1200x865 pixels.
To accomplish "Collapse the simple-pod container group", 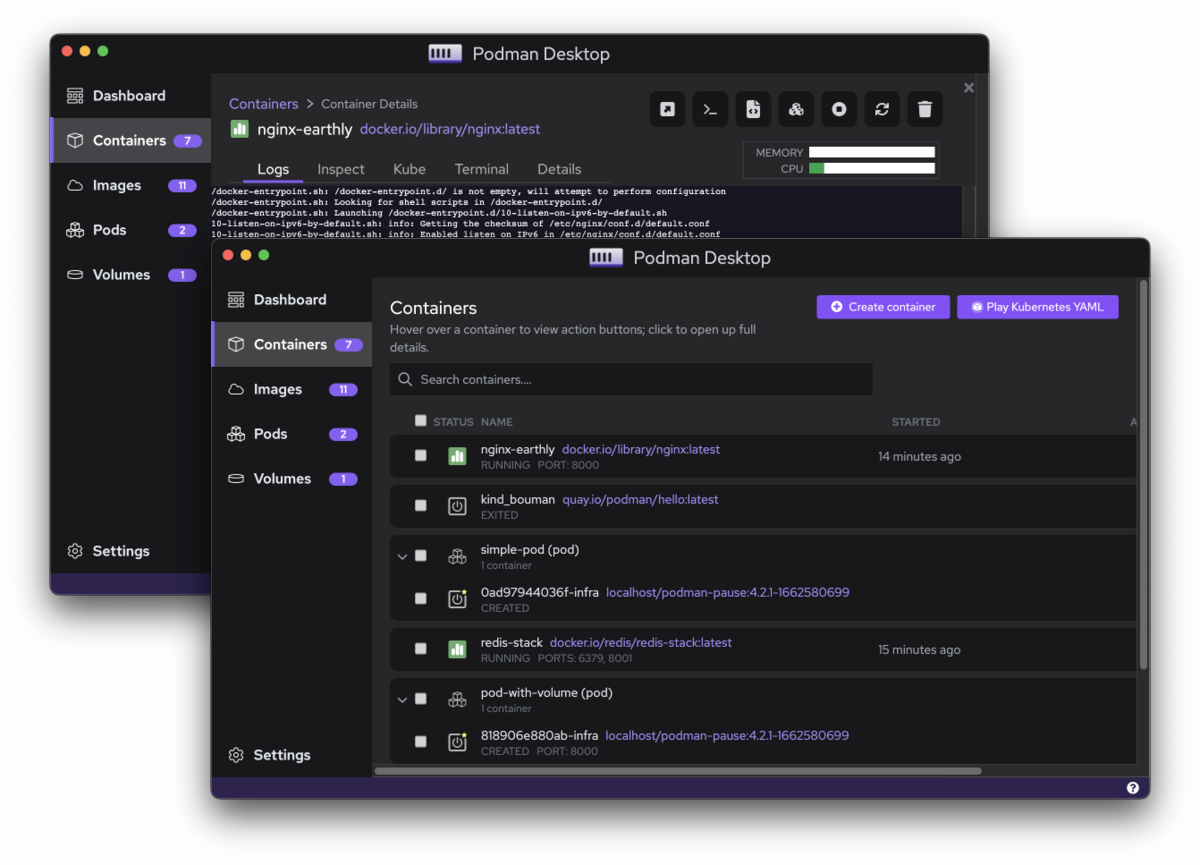I will tap(403, 556).
